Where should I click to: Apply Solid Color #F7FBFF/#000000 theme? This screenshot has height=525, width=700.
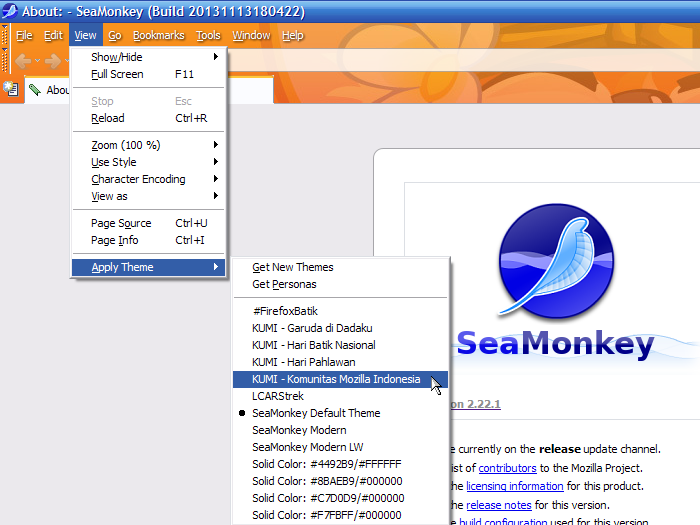340,515
